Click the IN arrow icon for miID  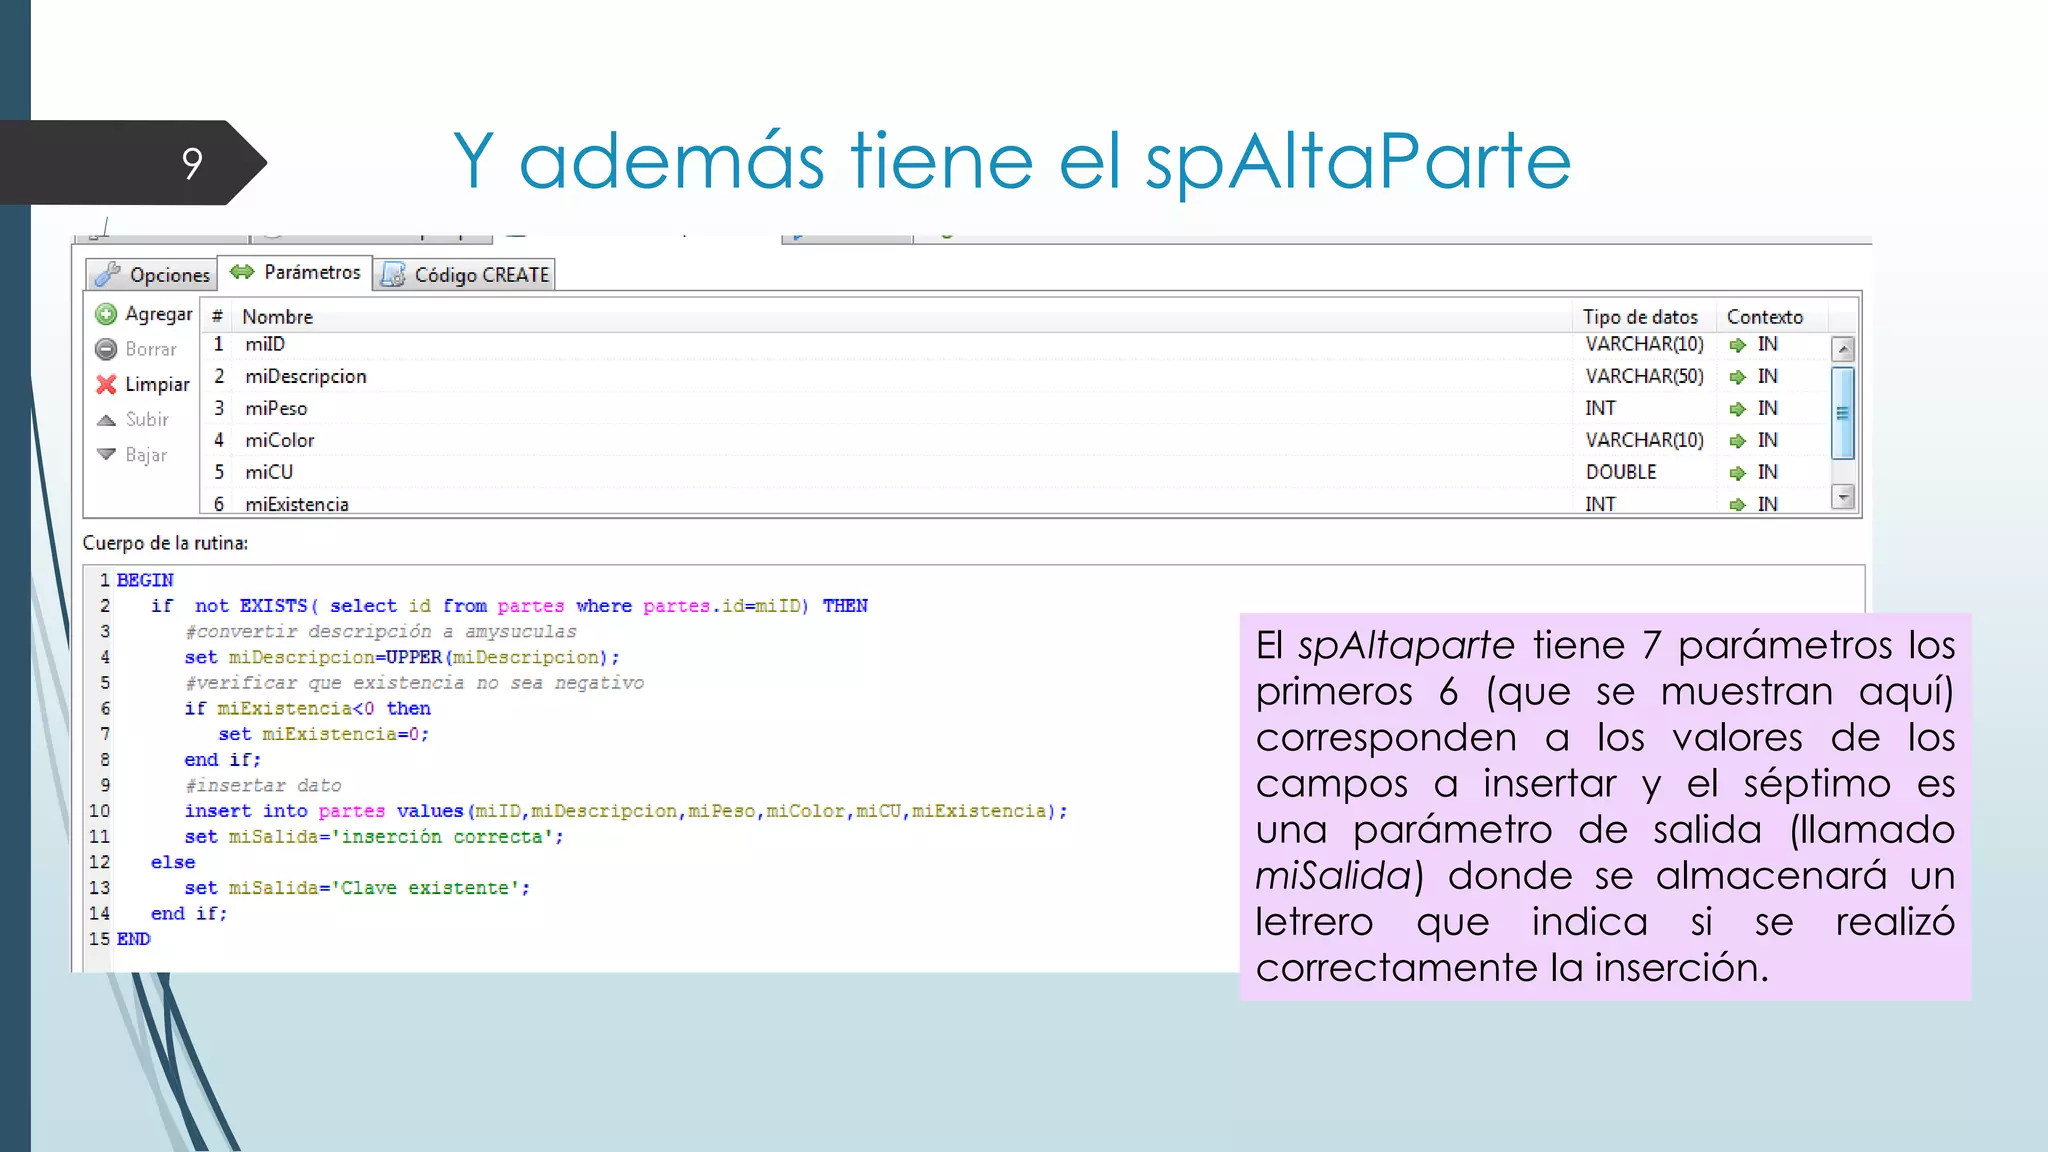tap(1738, 345)
